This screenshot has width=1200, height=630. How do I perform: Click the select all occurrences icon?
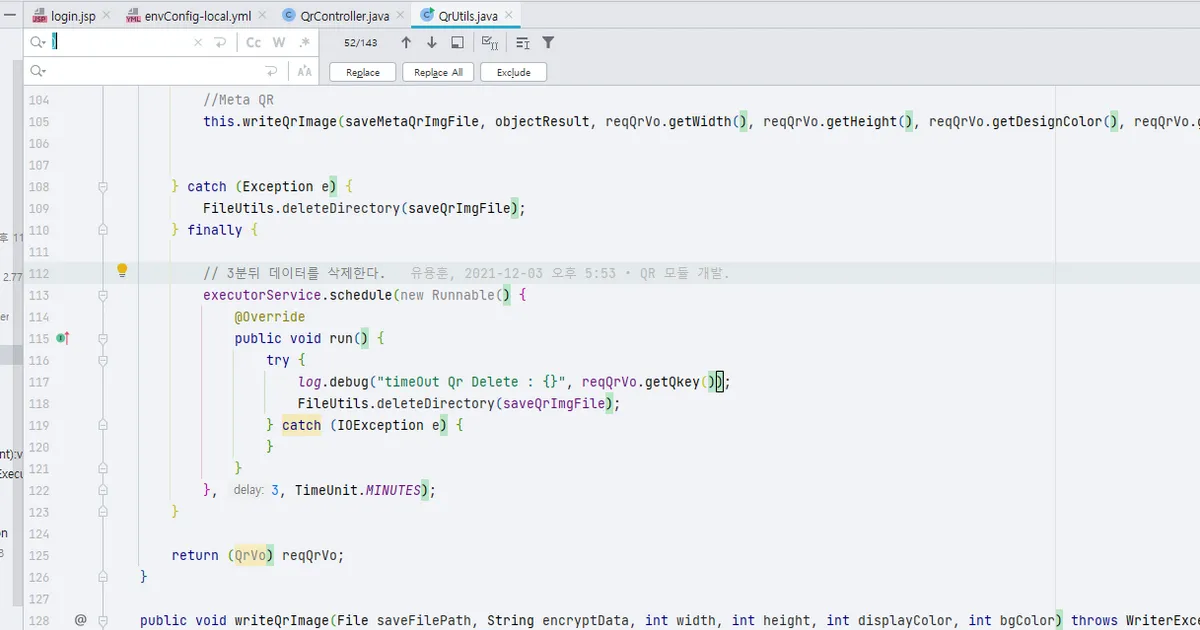tap(489, 43)
